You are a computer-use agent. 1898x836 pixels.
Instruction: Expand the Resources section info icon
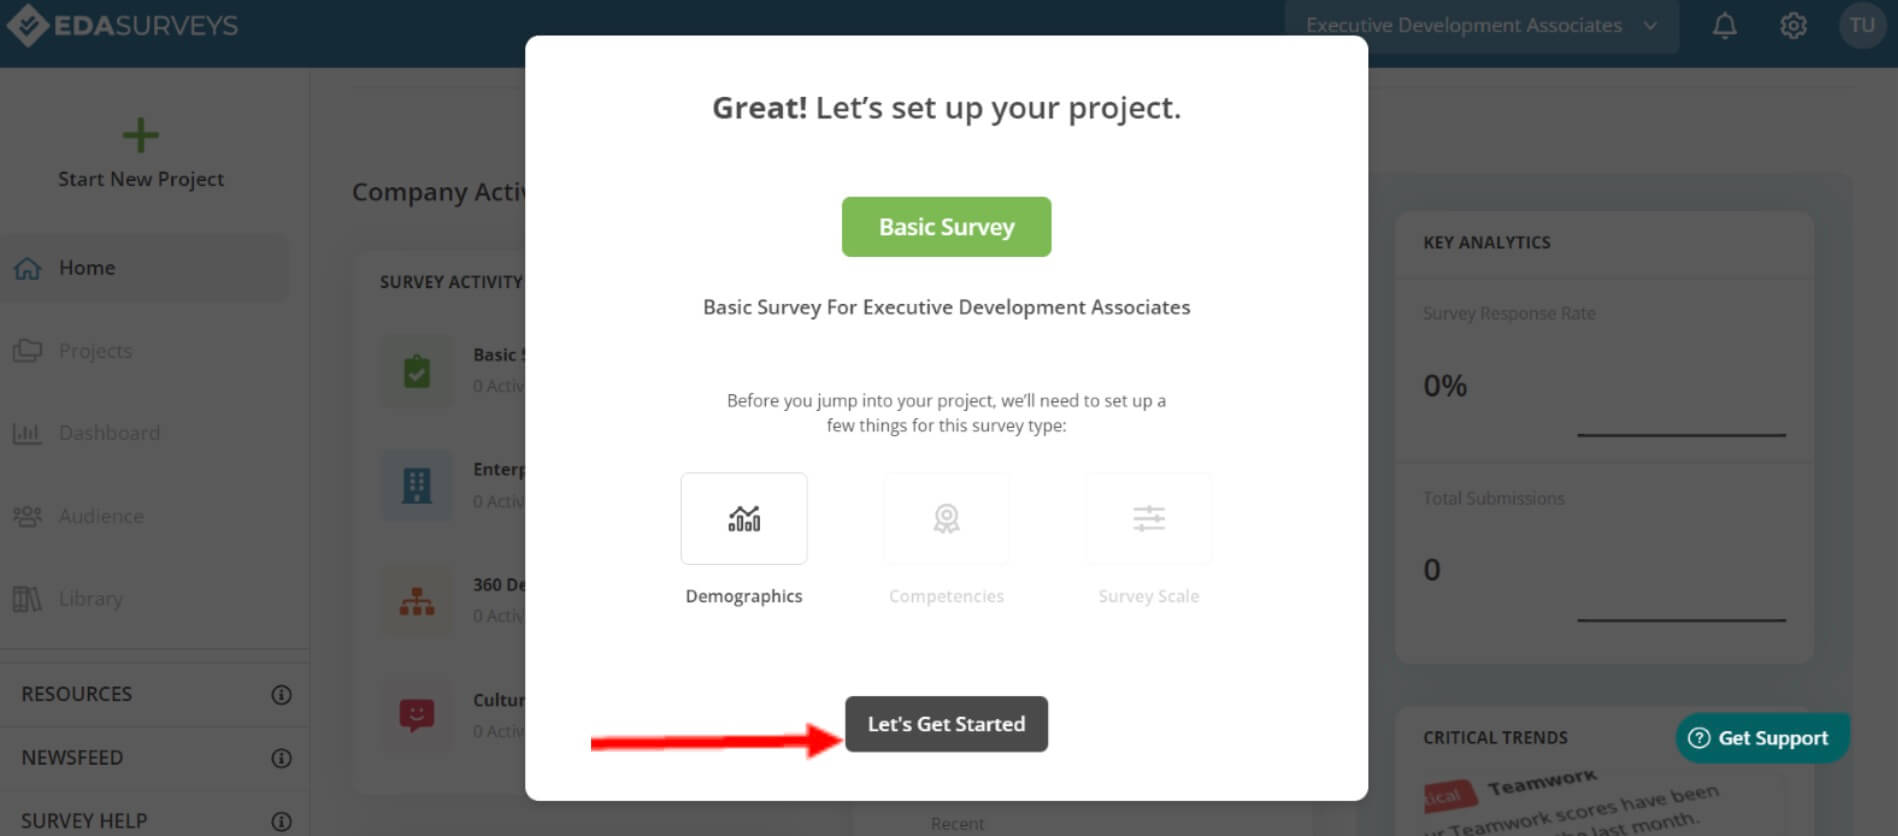[x=282, y=694]
